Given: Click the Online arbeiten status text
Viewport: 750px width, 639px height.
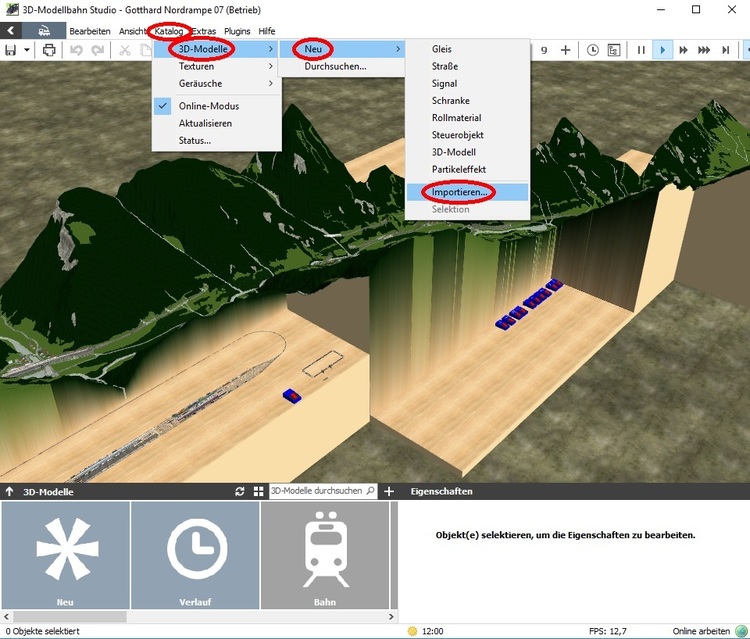Looking at the screenshot, I should 701,631.
